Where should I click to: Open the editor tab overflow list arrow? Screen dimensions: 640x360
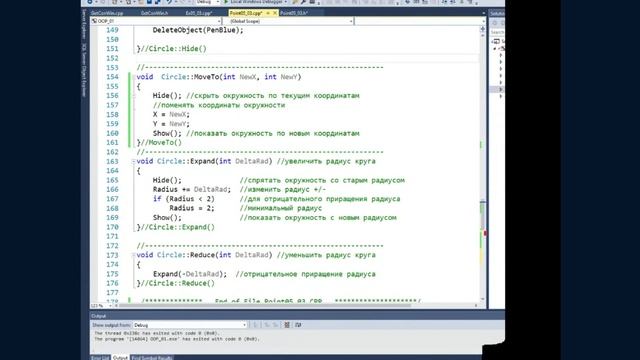tap(484, 13)
